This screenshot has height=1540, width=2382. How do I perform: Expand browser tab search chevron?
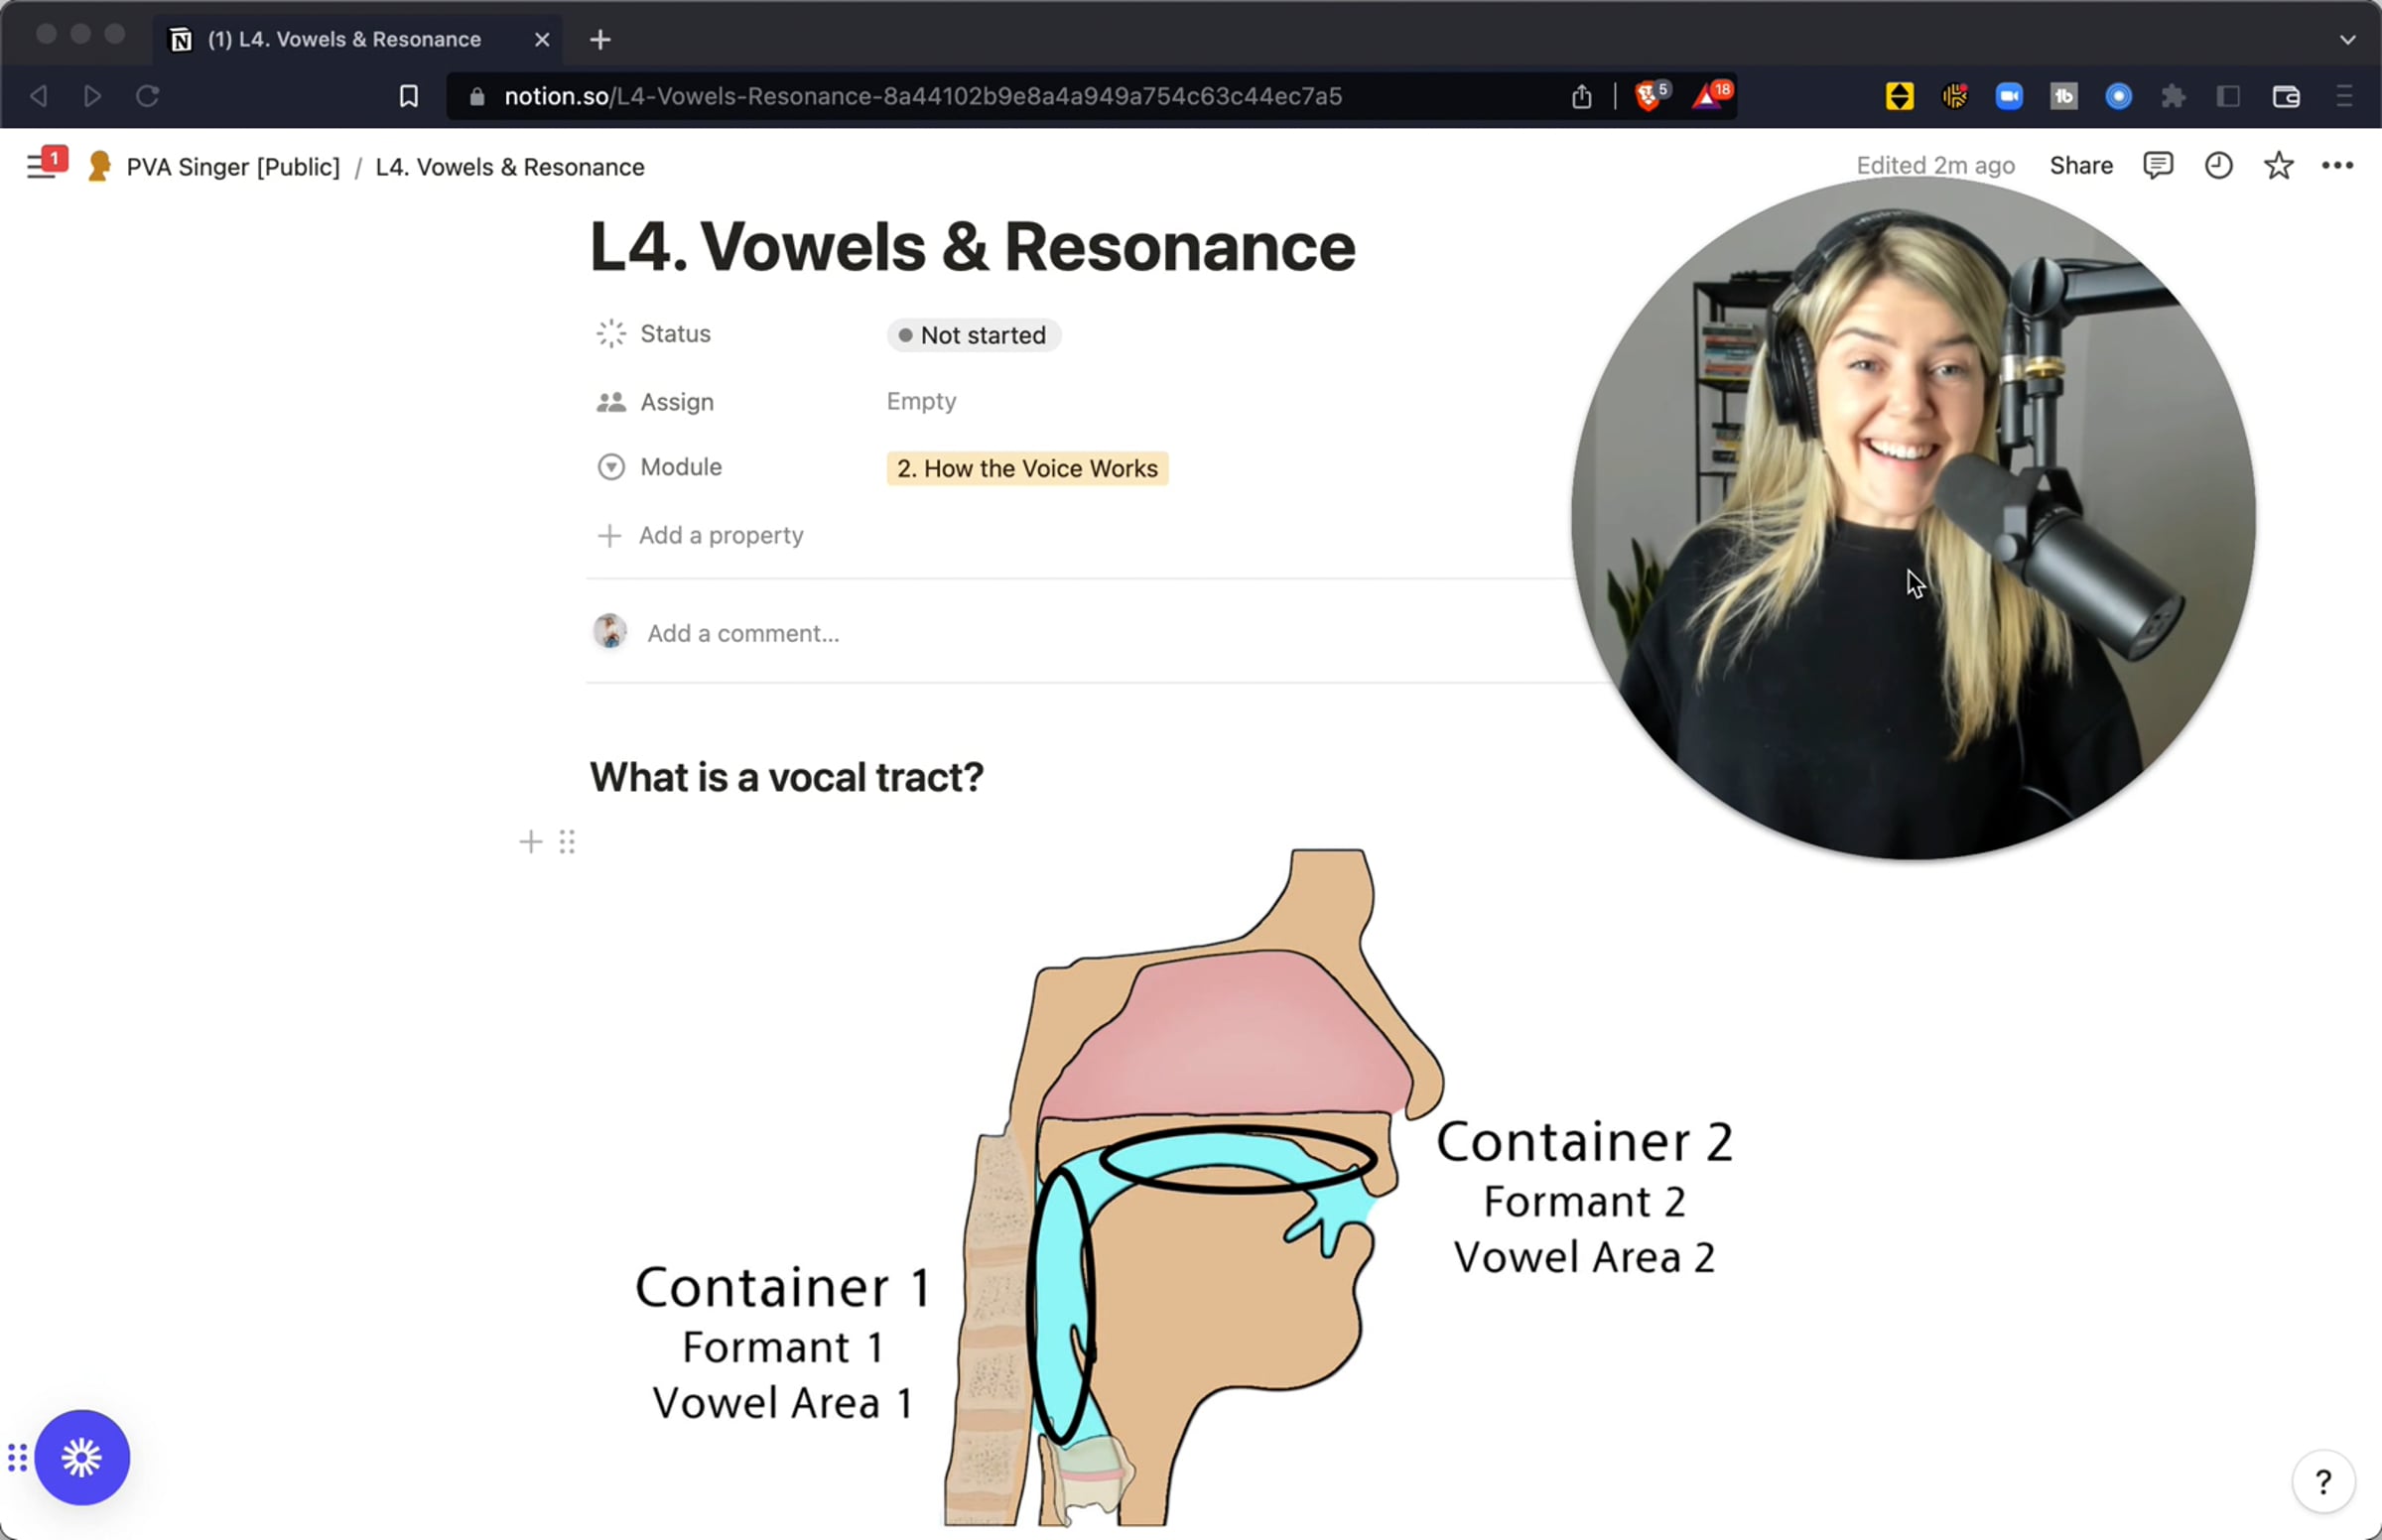[2347, 40]
